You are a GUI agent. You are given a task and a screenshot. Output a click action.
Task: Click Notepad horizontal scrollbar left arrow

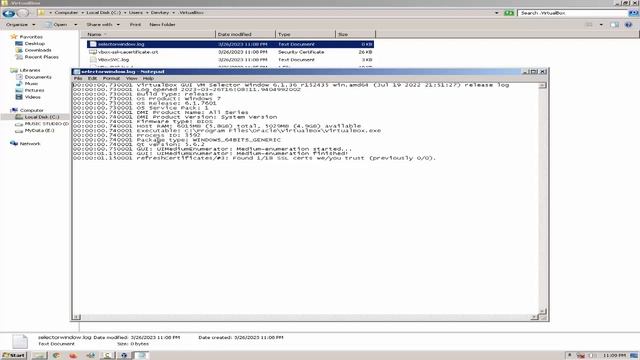click(76, 317)
